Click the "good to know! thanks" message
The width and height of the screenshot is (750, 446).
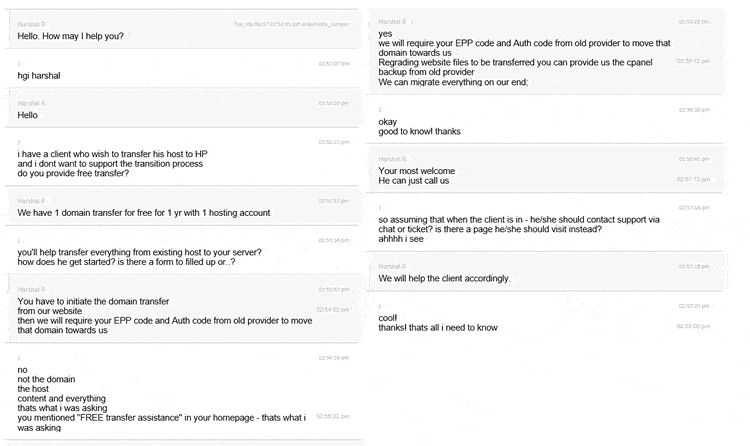coord(419,131)
